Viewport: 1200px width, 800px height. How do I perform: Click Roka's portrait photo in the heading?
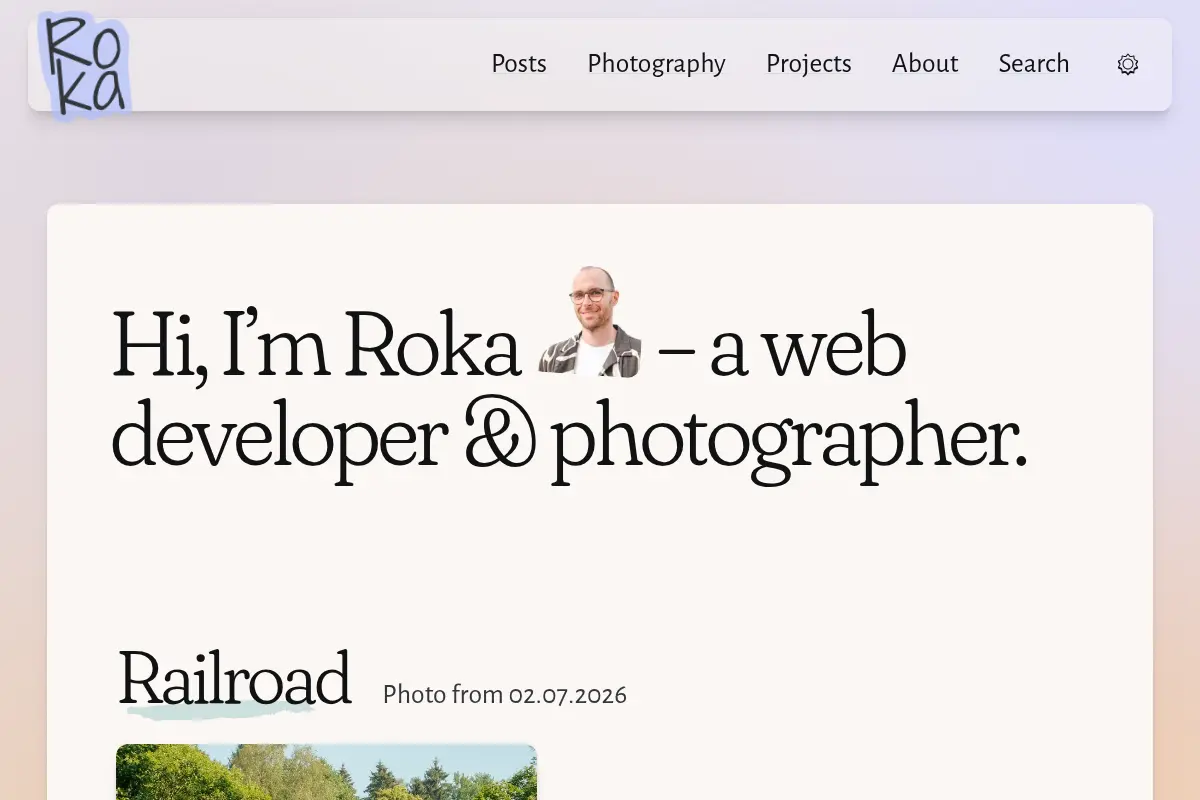(x=590, y=322)
